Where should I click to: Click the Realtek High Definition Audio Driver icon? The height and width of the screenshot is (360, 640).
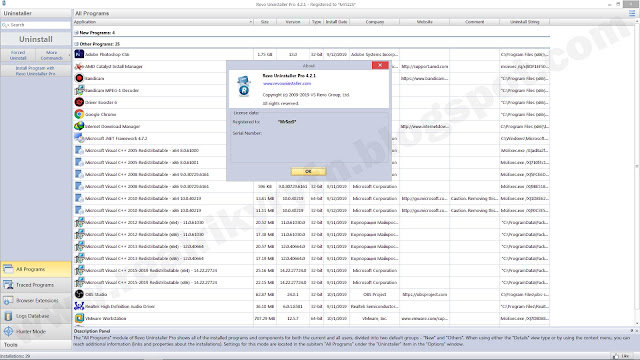79,306
